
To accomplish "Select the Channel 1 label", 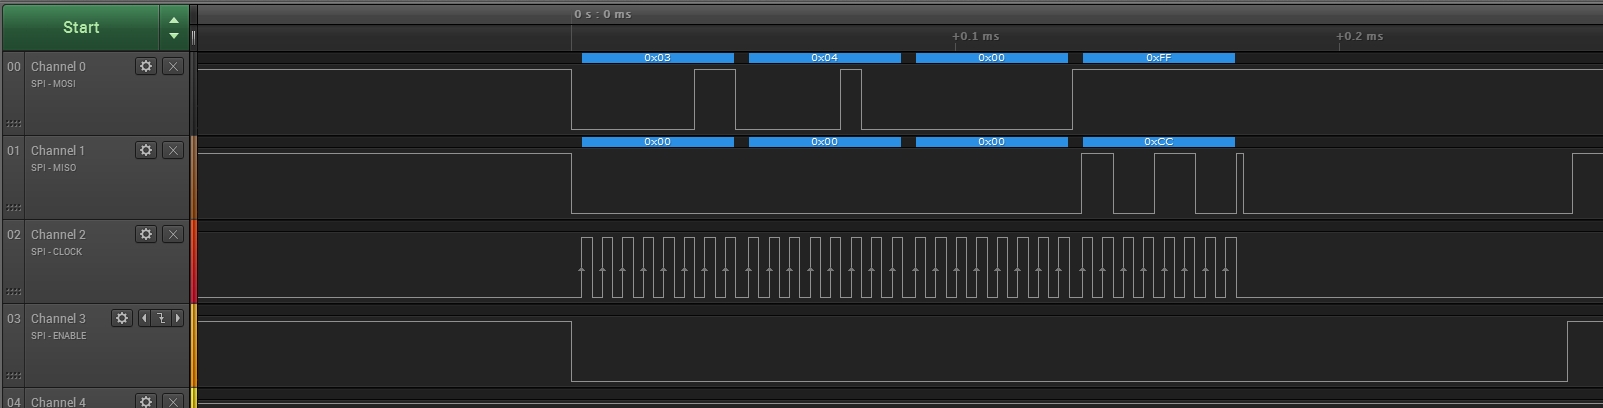I will (x=58, y=150).
